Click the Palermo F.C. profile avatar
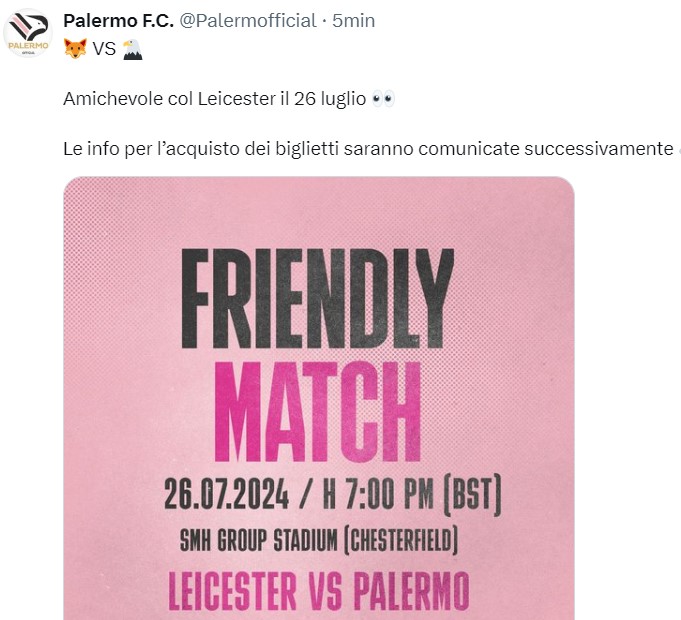Screen dimensions: 681x620 tap(27, 32)
